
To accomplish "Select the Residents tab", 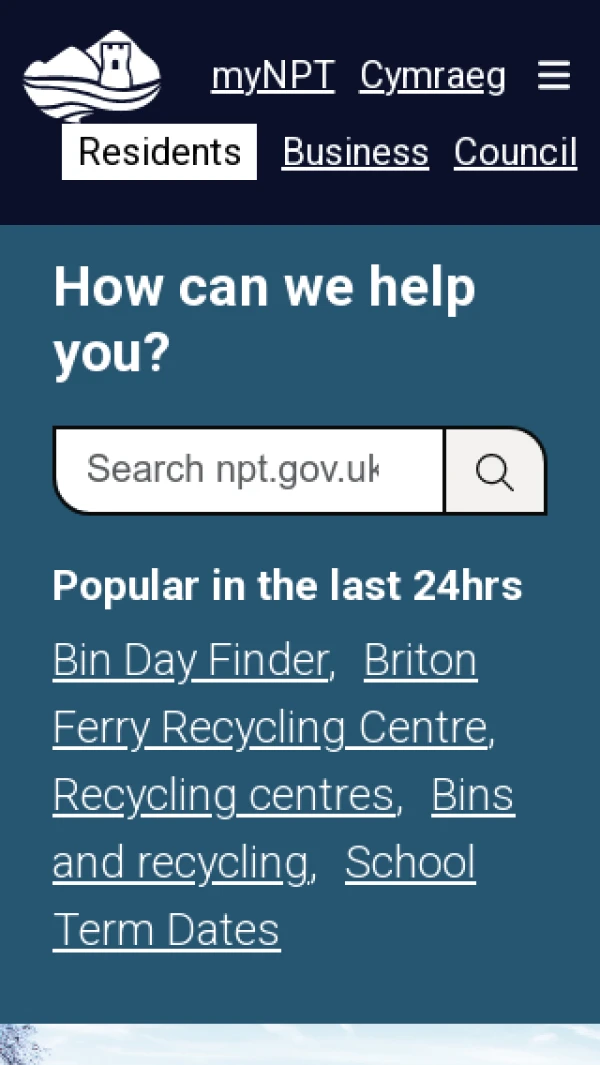I will click(160, 151).
